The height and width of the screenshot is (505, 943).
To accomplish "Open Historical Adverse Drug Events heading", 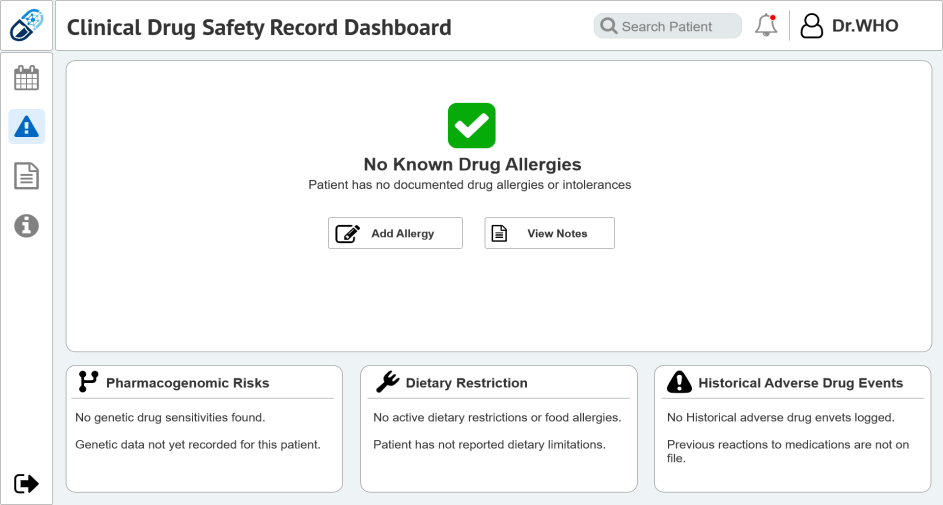I will (800, 383).
